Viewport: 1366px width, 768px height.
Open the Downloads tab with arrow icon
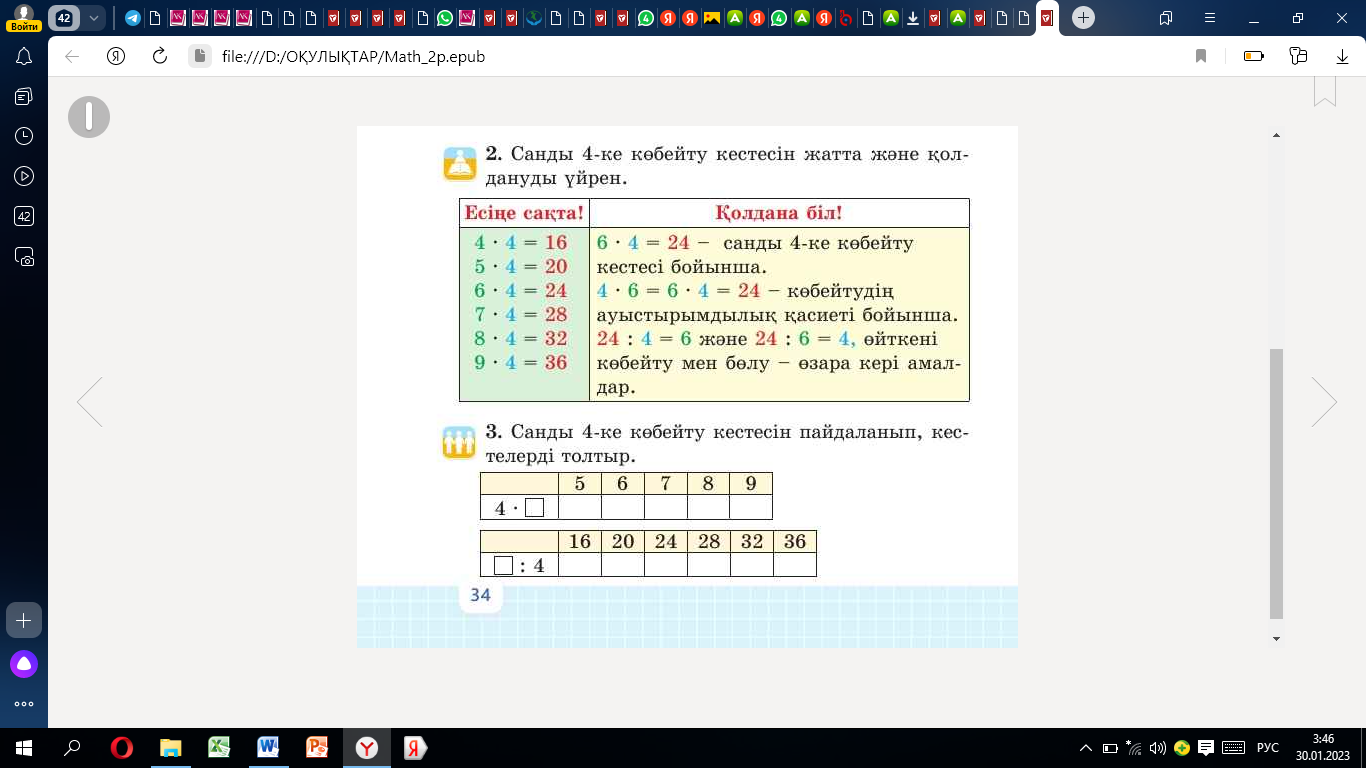(x=912, y=18)
